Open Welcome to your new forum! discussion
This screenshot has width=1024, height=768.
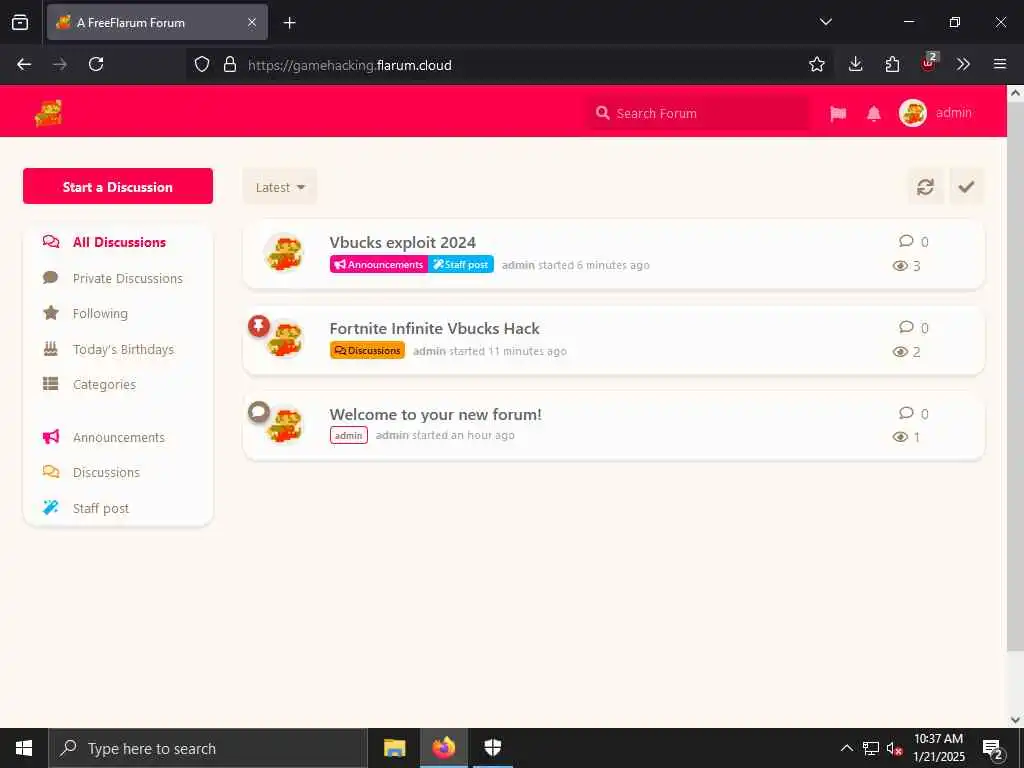pyautogui.click(x=436, y=415)
